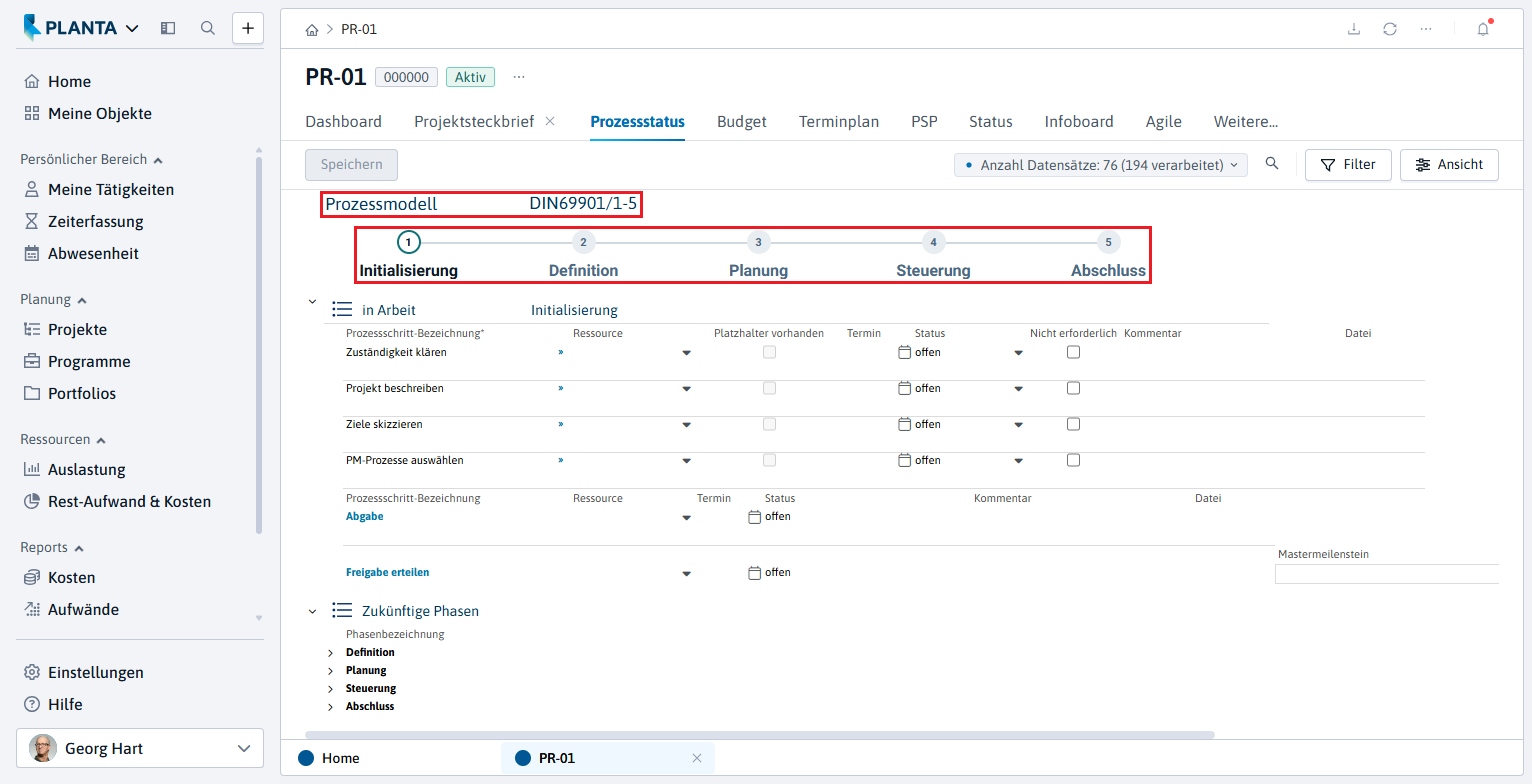Open the ellipsis menu next to Aktiv
The height and width of the screenshot is (784, 1532).
coord(518,77)
